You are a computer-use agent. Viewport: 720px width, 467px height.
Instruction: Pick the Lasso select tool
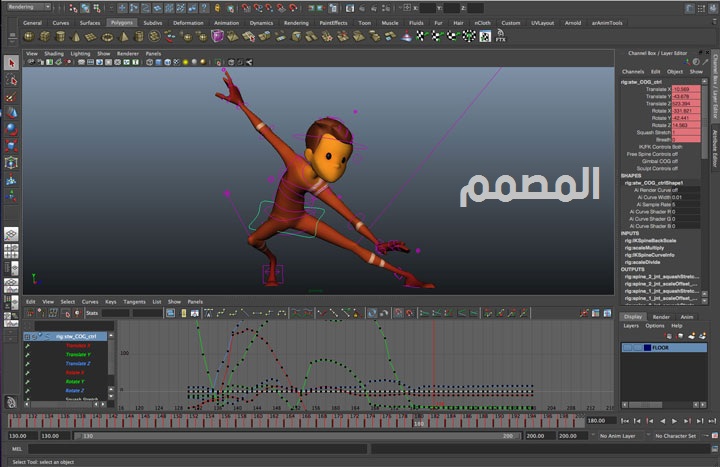(11, 80)
